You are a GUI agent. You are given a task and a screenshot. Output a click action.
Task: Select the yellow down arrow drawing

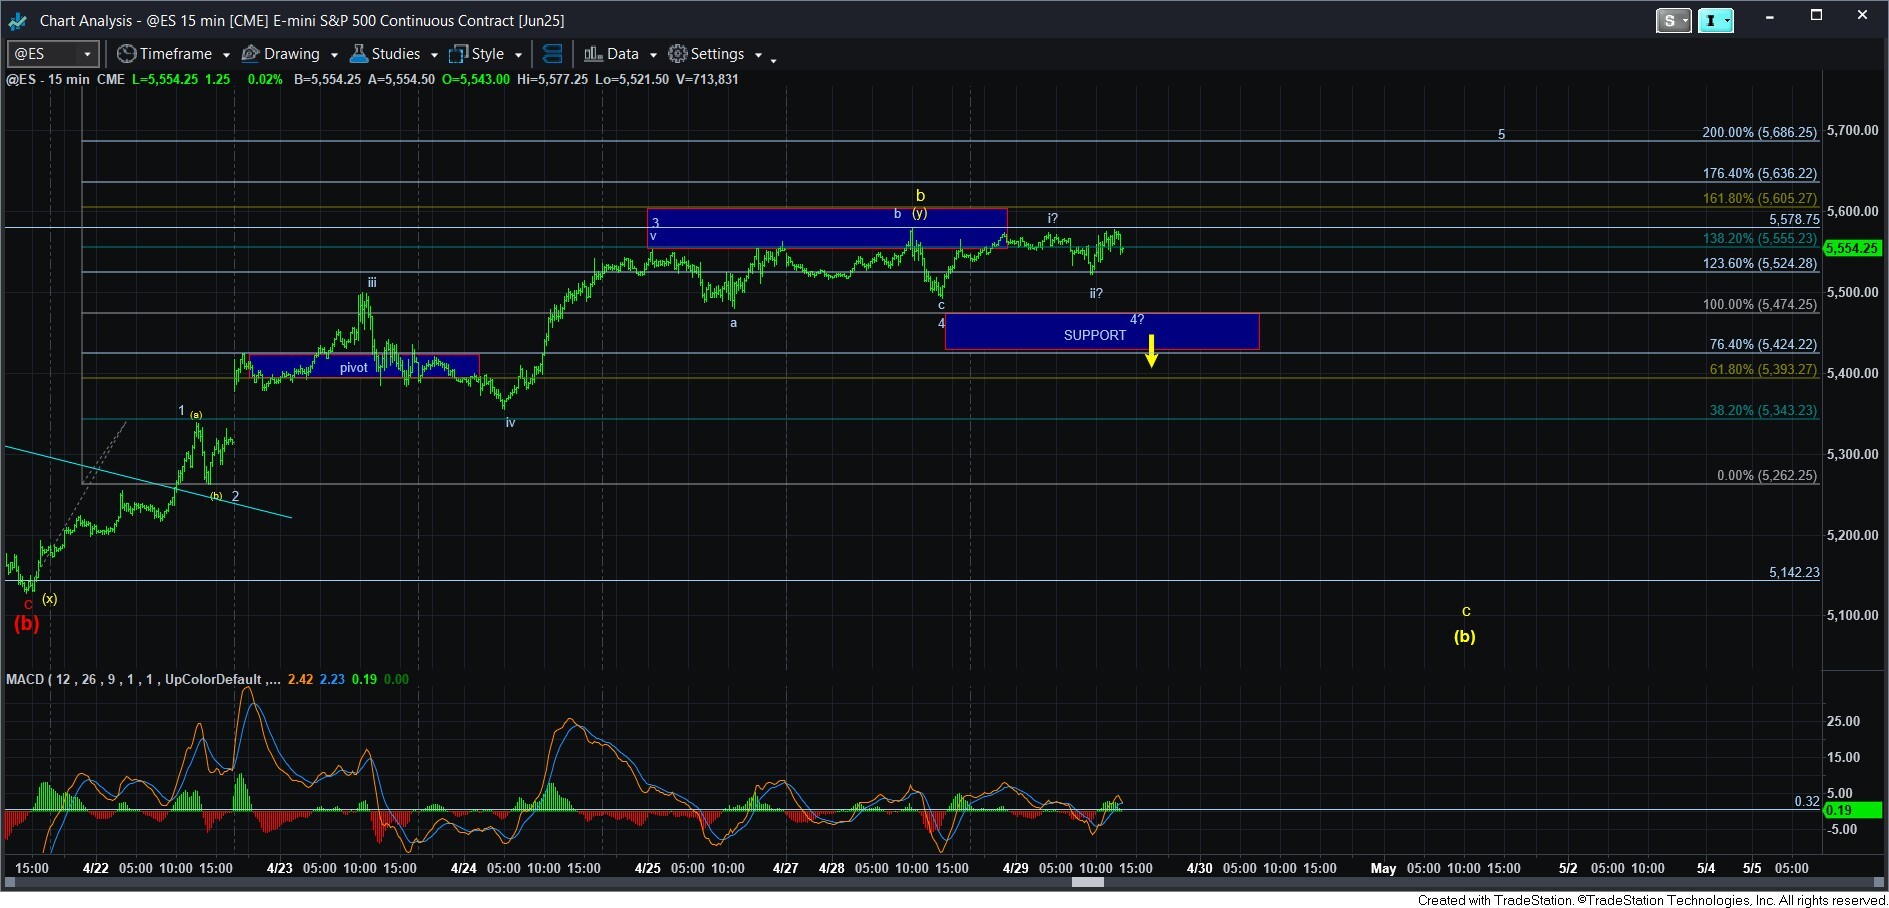click(1152, 351)
